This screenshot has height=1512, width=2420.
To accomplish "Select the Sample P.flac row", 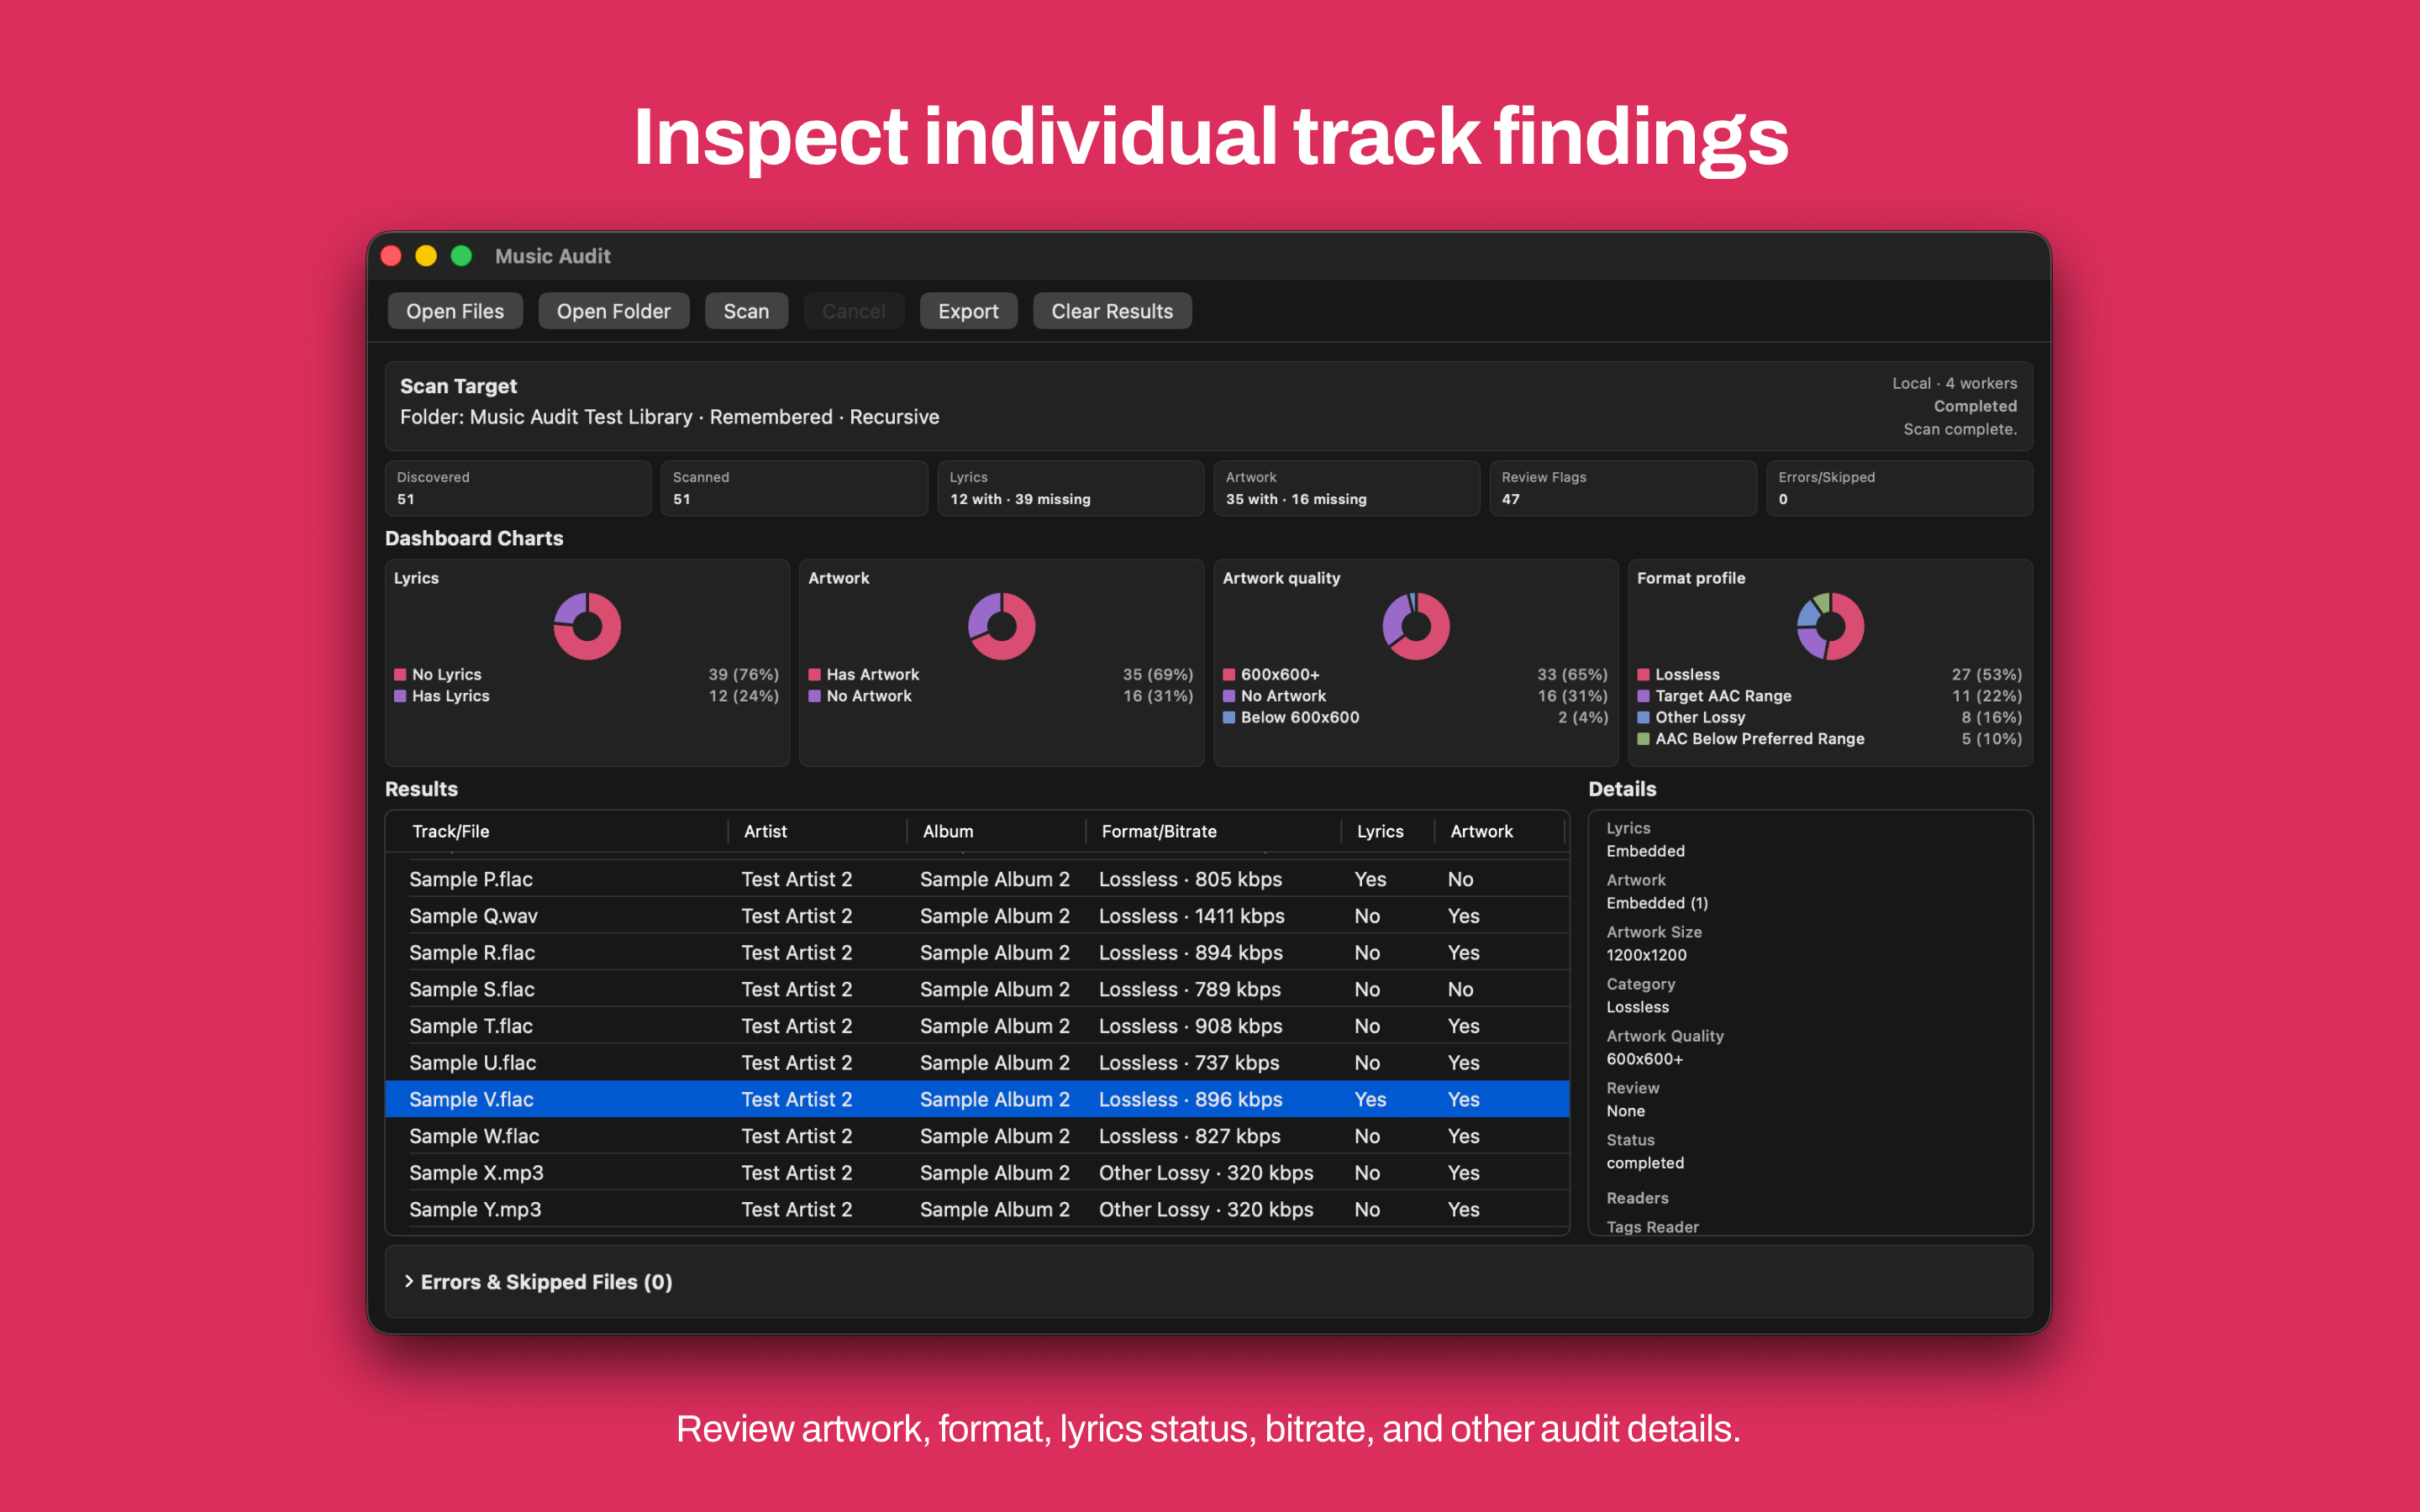I will (x=977, y=879).
